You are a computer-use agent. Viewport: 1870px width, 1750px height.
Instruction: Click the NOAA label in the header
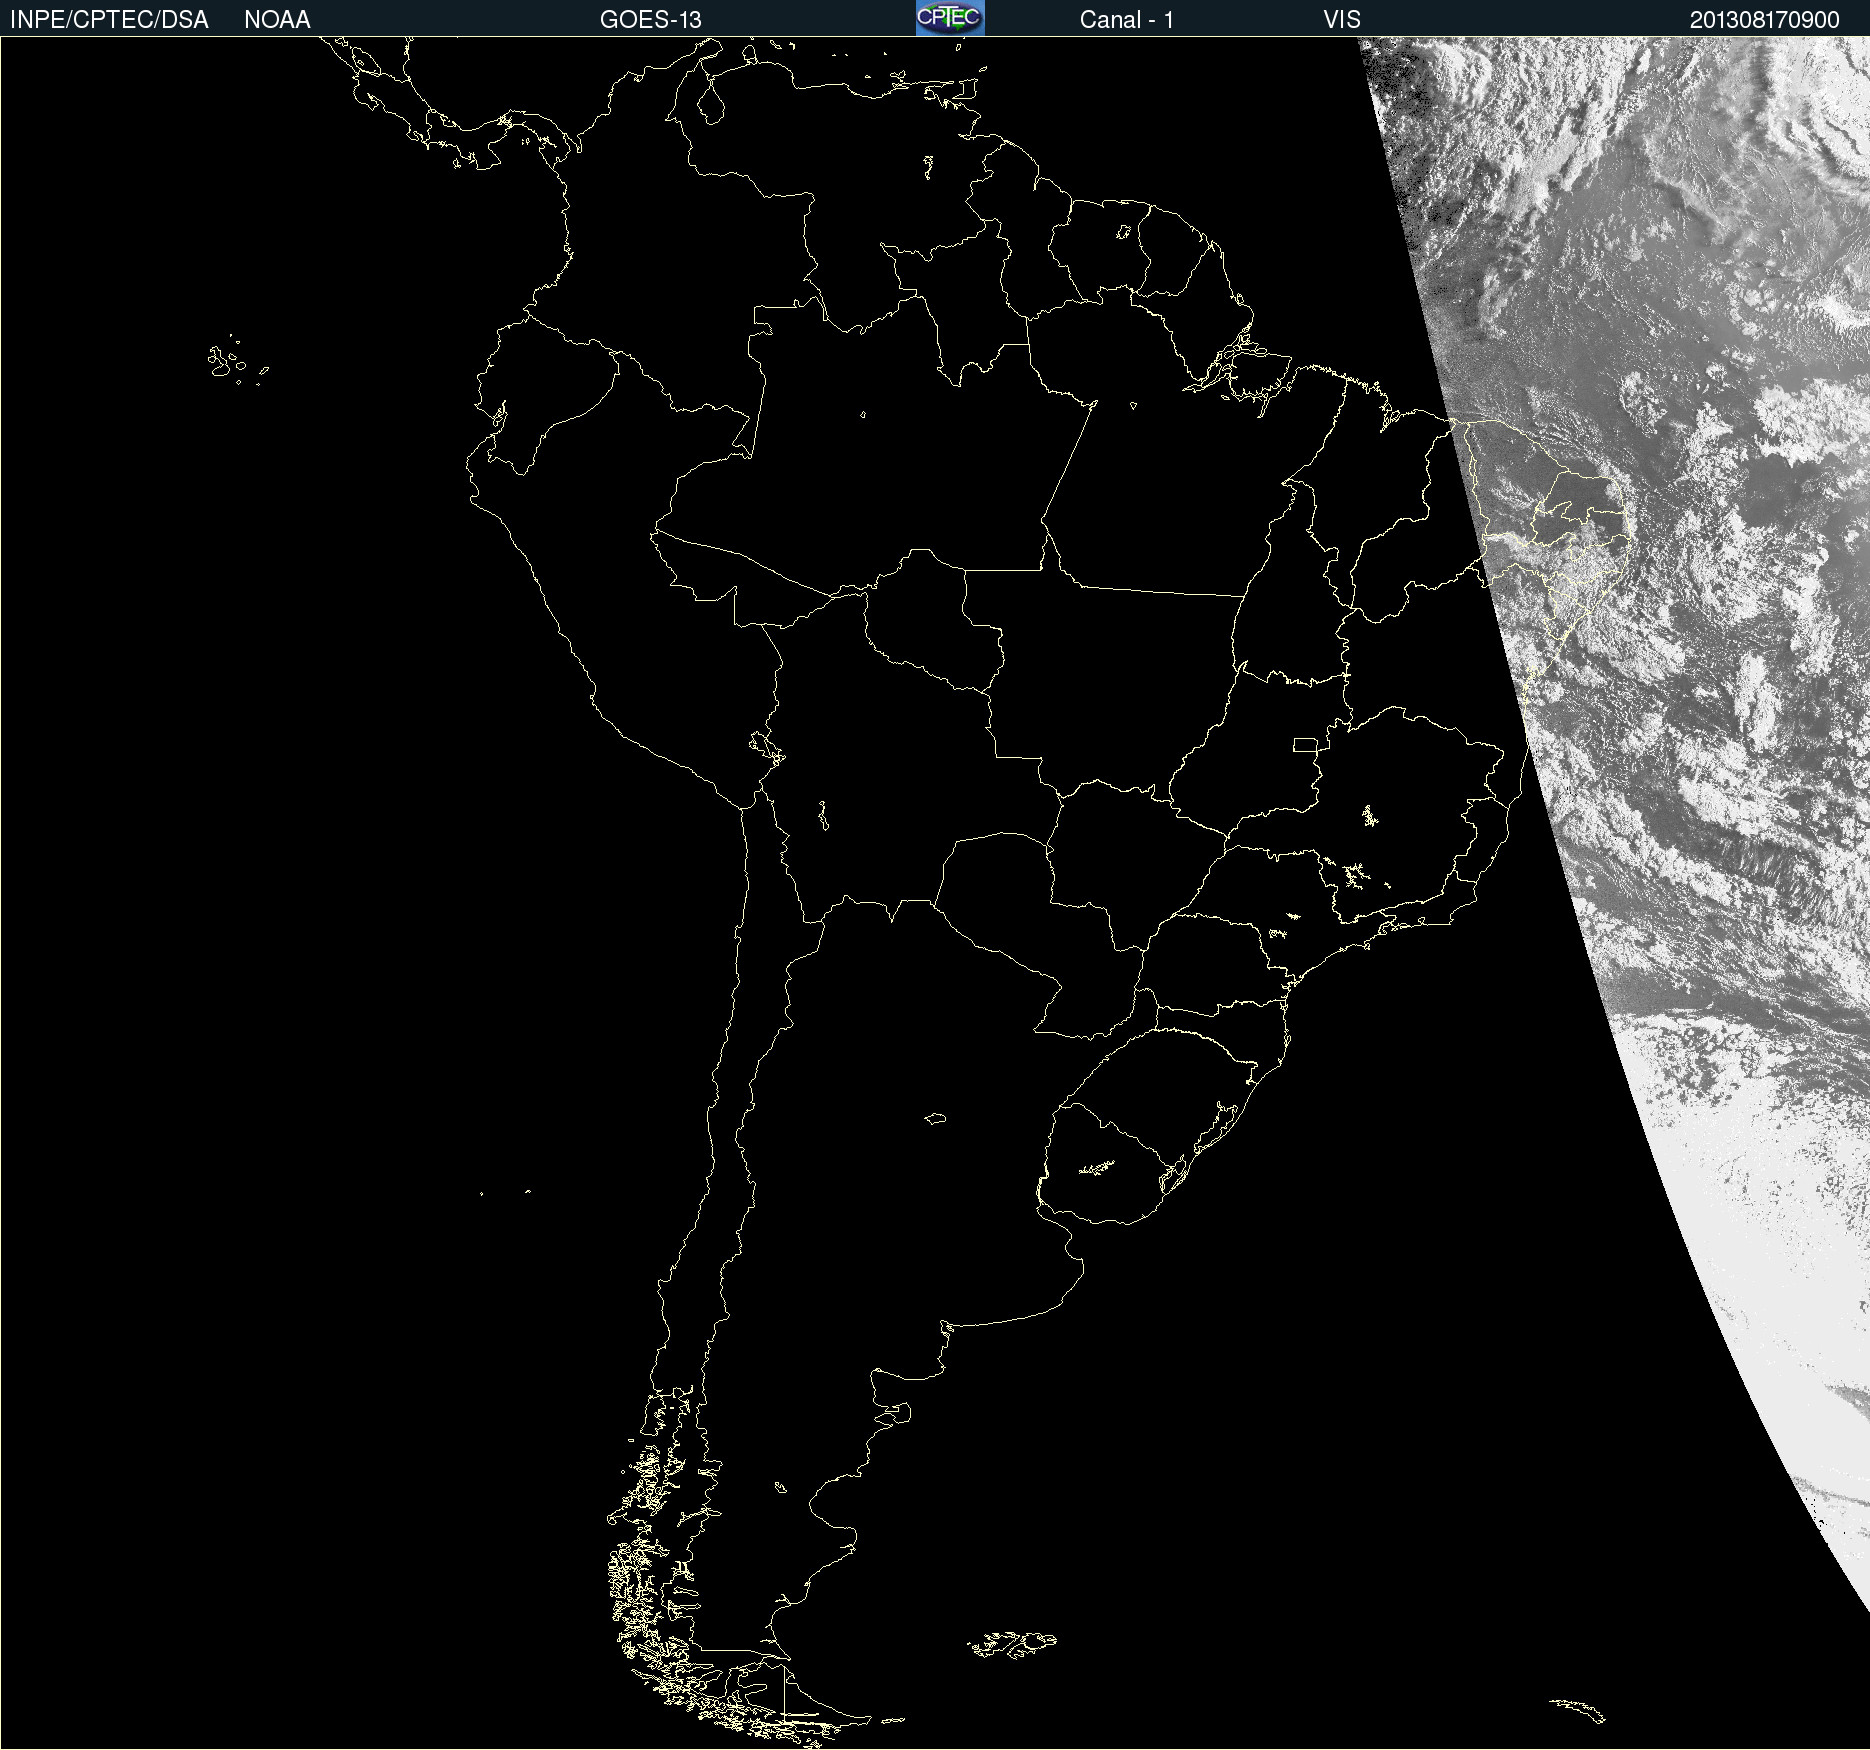277,20
